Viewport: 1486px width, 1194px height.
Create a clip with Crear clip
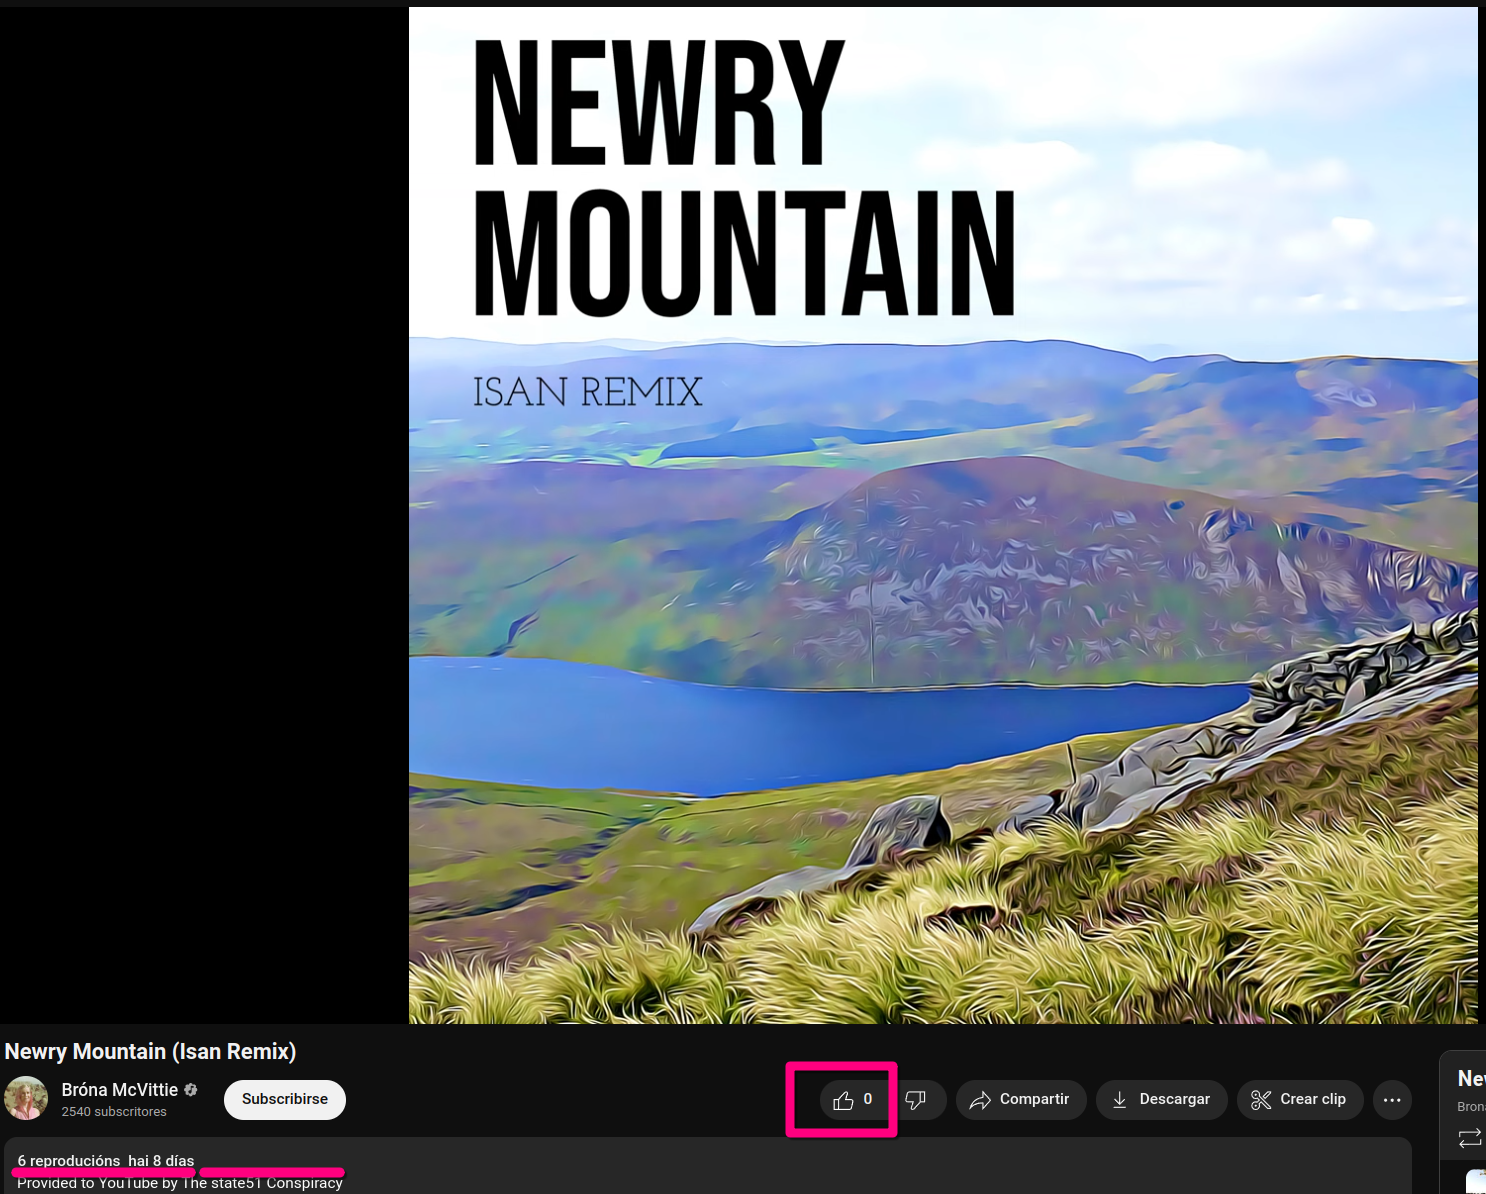(1299, 1100)
